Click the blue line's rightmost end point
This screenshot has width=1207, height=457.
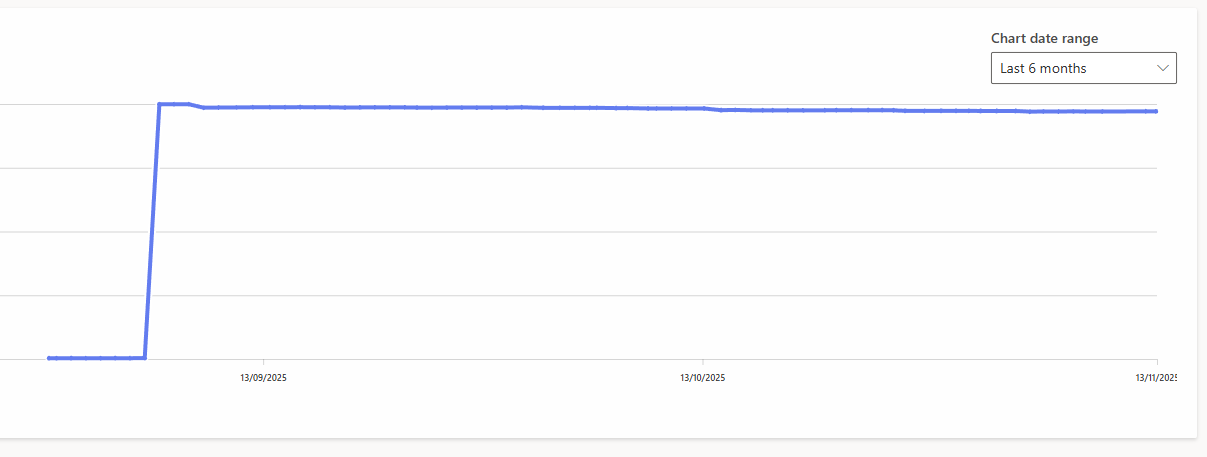[1156, 111]
